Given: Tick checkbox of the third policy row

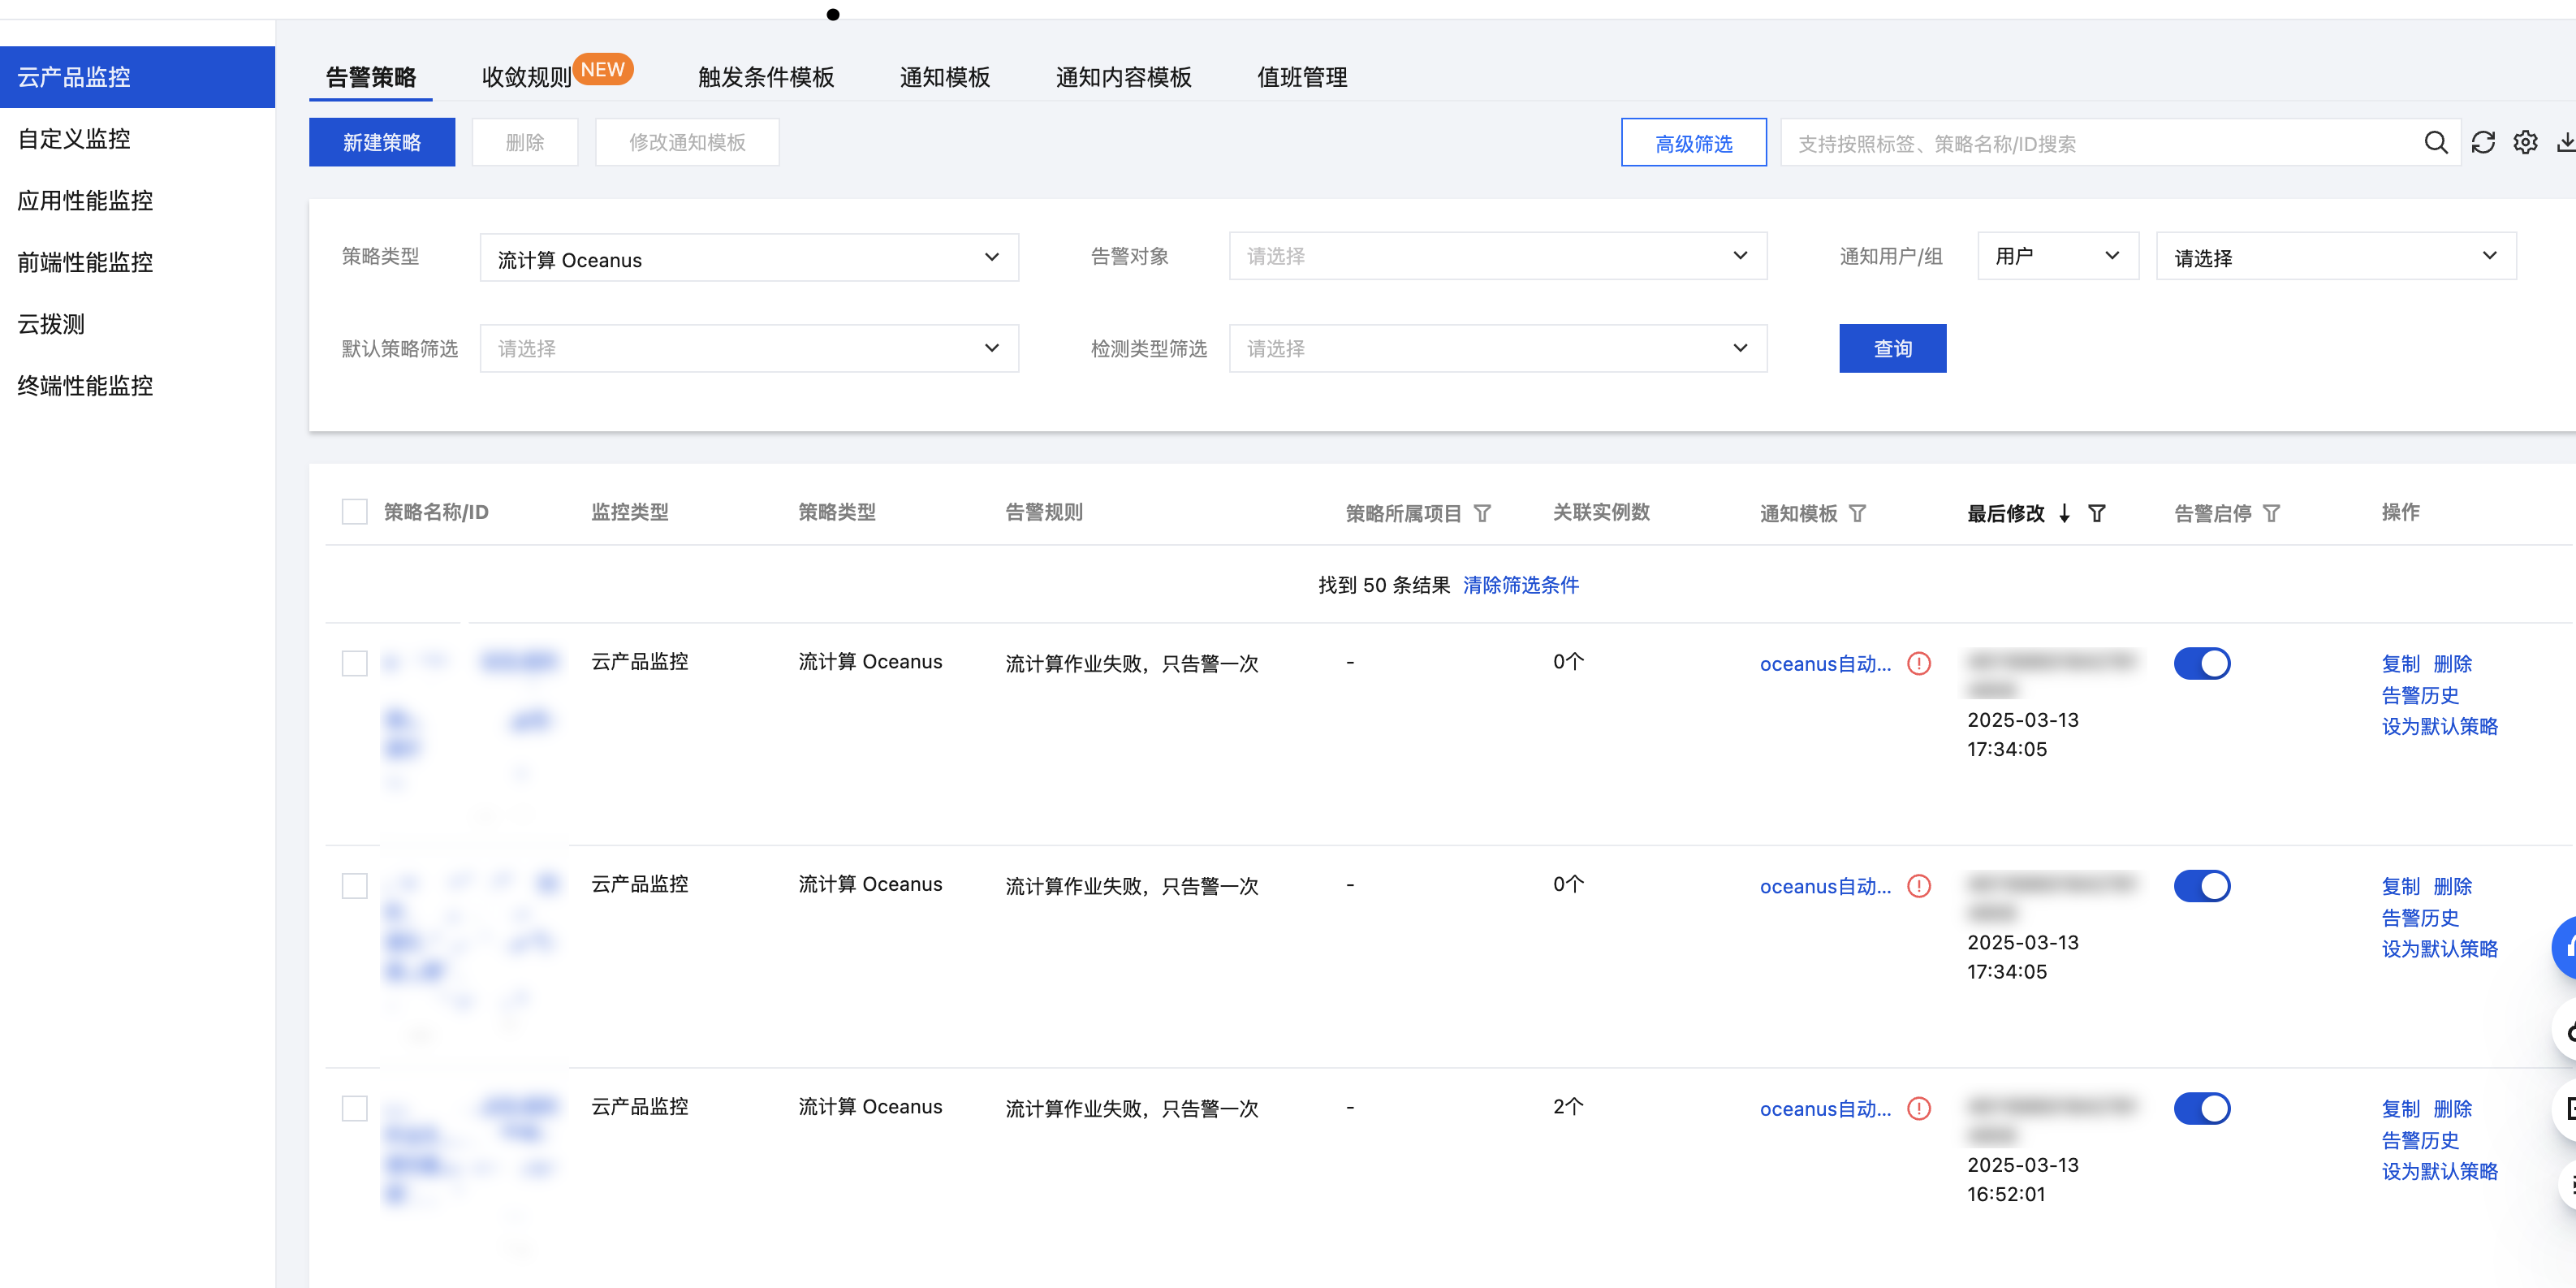Looking at the screenshot, I should (355, 1108).
